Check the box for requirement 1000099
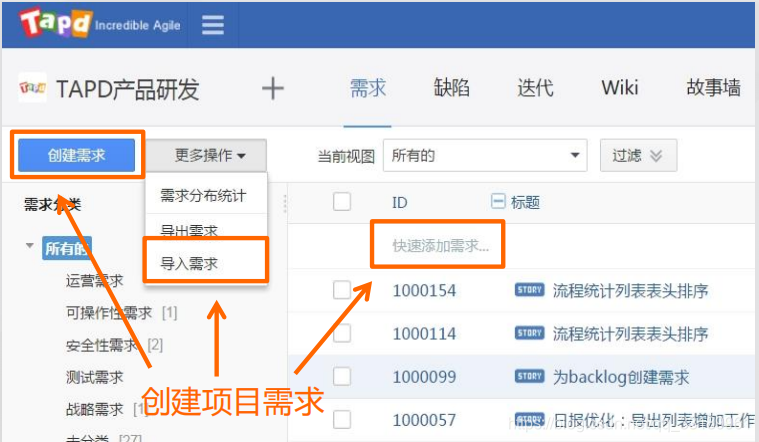Viewport: 759px width, 442px height. coord(342,377)
